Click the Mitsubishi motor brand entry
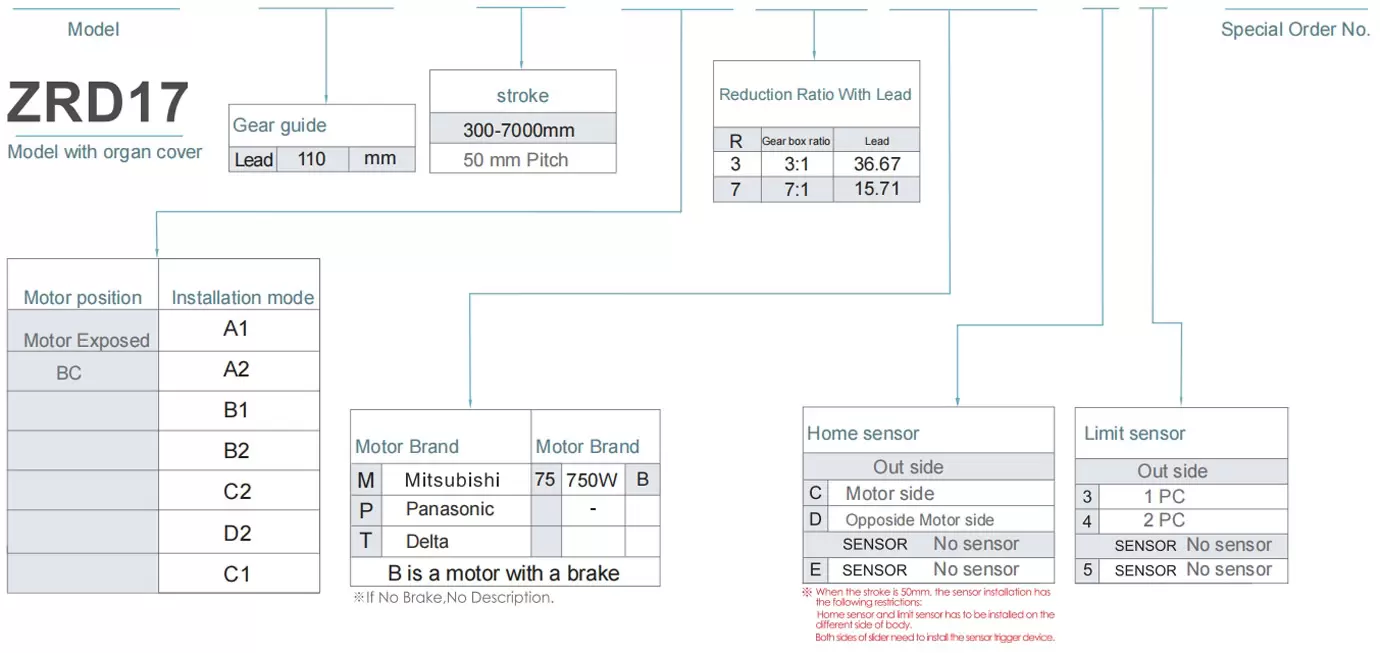1380x653 pixels. 452,480
